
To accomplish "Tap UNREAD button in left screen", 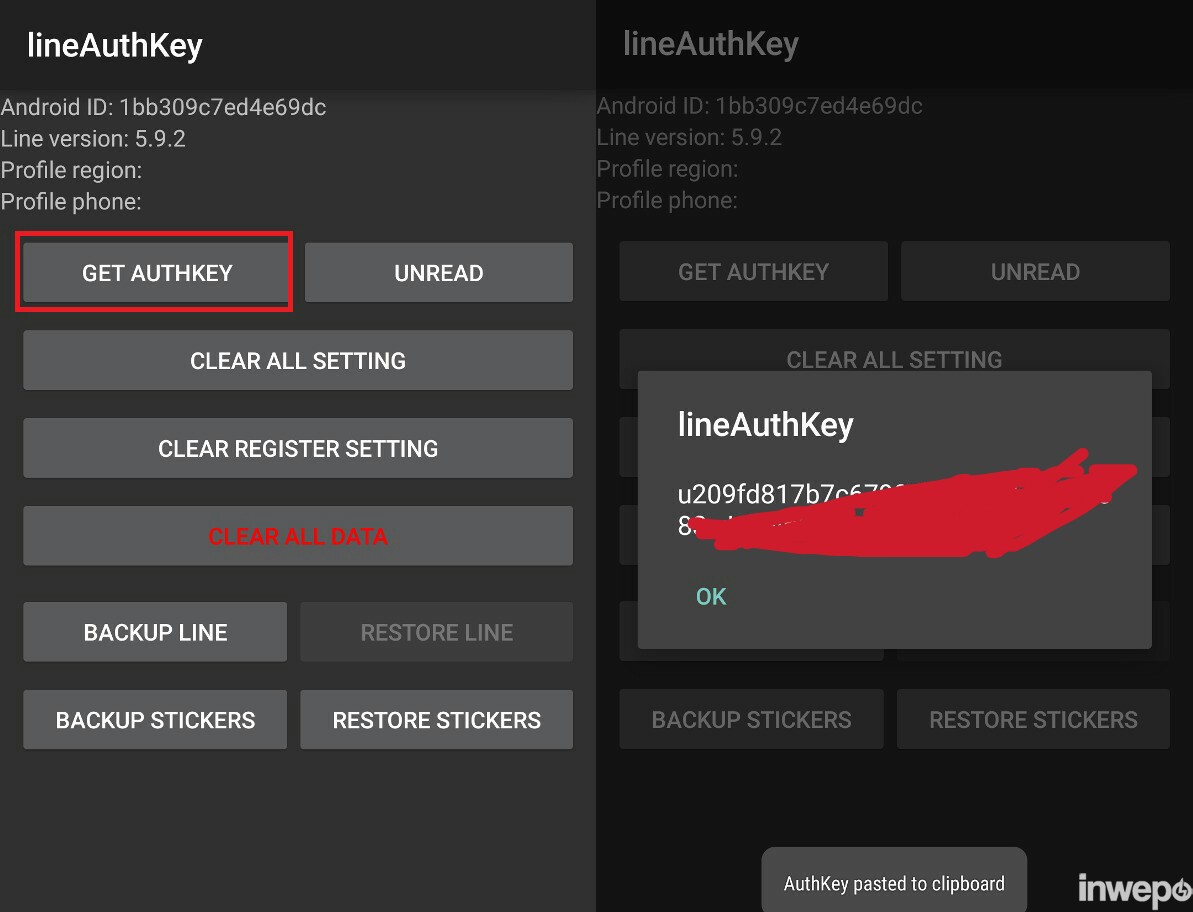I will pyautogui.click(x=438, y=272).
